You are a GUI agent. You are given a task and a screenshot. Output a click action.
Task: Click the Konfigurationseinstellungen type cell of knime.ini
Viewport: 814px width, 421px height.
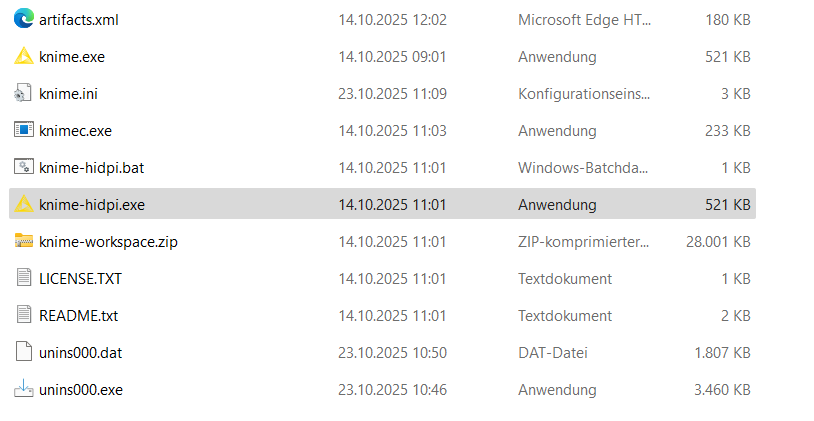584,93
